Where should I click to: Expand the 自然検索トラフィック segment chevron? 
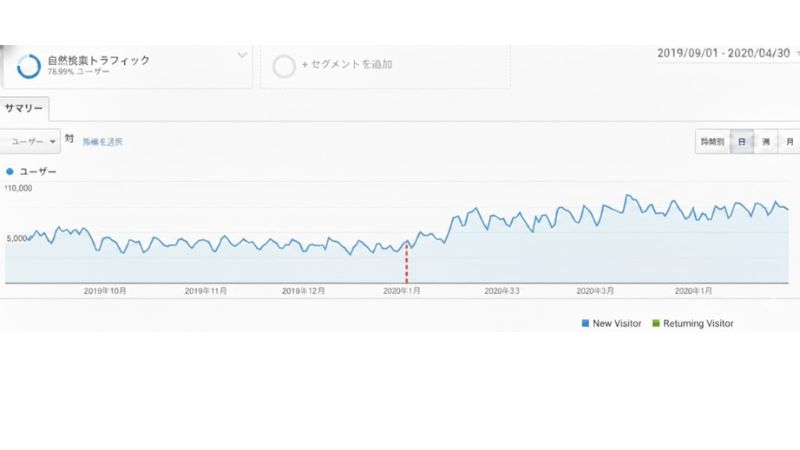pos(241,56)
